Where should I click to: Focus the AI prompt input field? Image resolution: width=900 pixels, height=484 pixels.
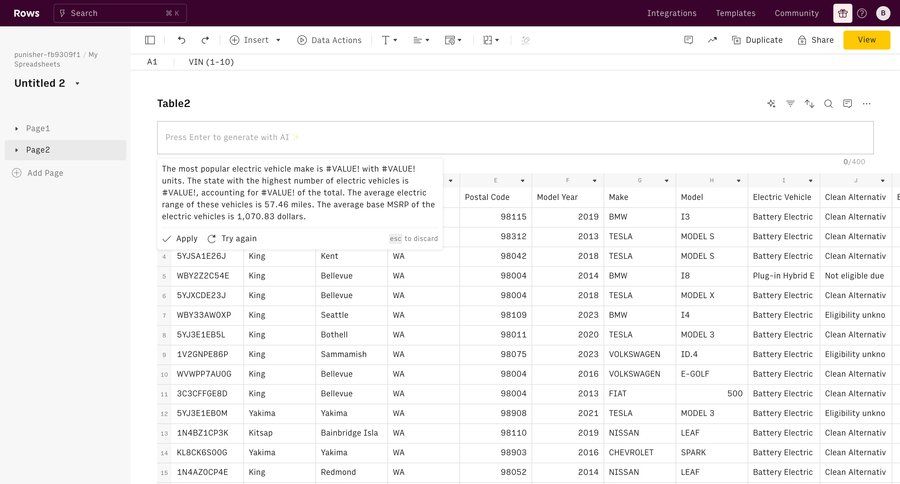[515, 137]
